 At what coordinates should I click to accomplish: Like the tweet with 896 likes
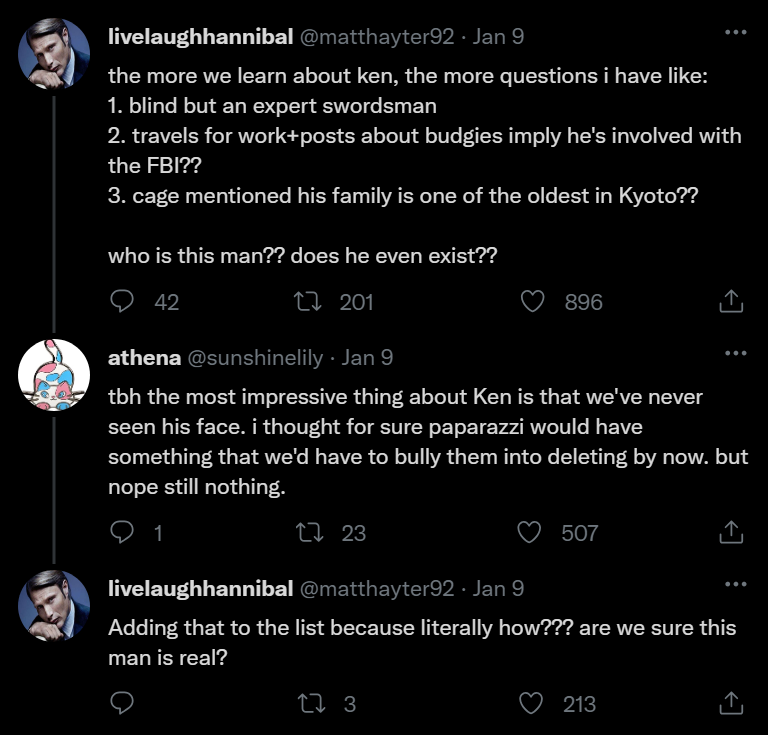pyautogui.click(x=535, y=301)
